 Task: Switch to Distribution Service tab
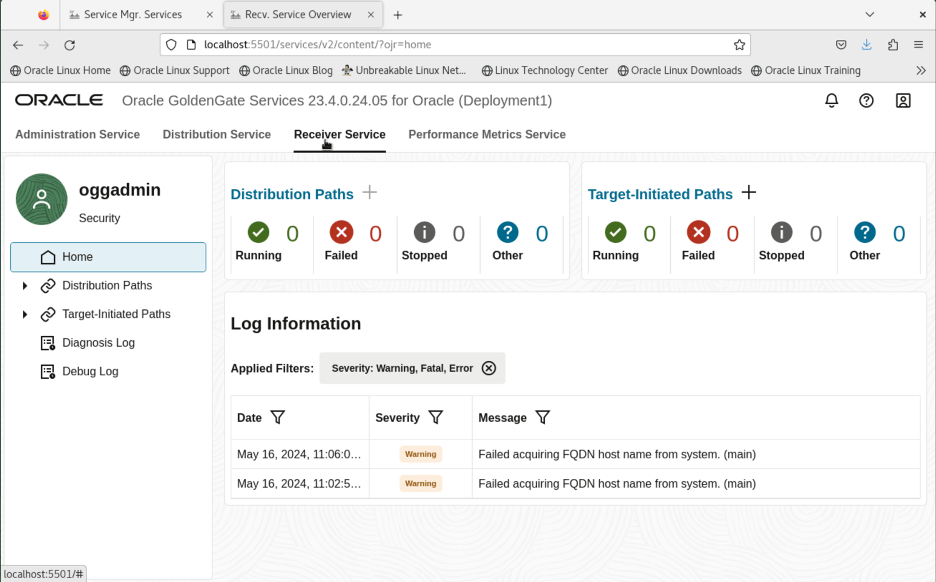pyautogui.click(x=217, y=134)
